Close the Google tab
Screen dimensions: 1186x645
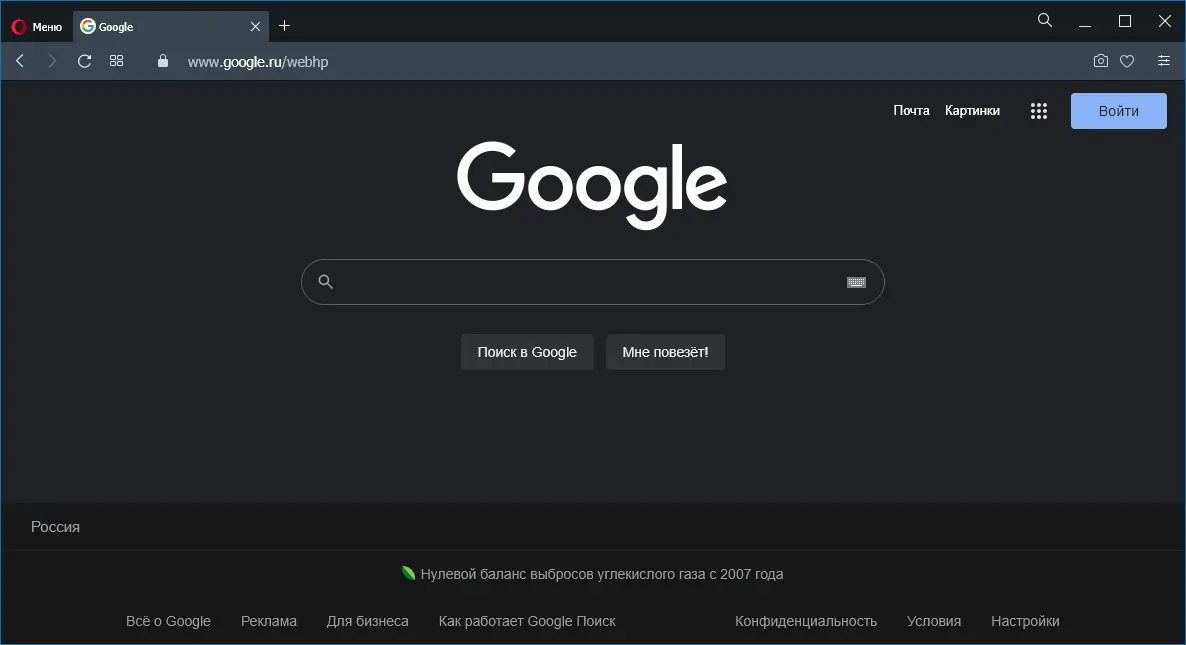256,26
